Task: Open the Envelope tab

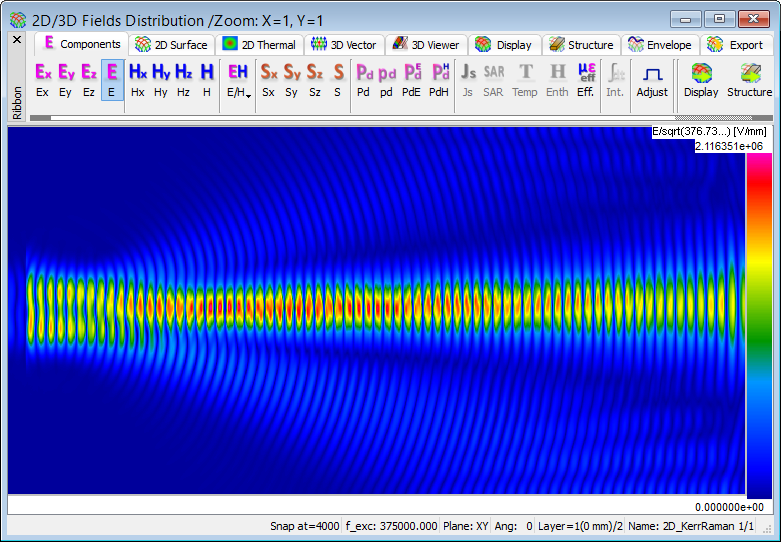Action: click(x=660, y=45)
